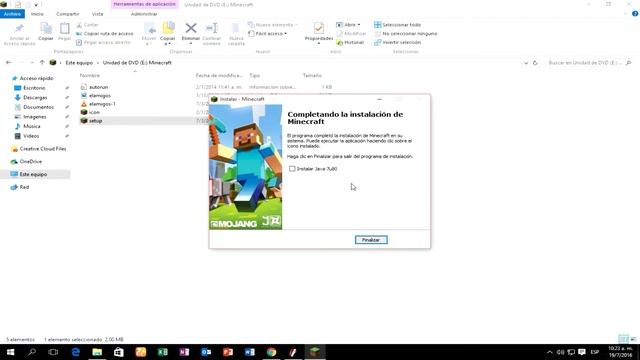Viewport: 640px width, 360px height.
Task: Sort by the Tamaño column header
Action: click(x=312, y=76)
